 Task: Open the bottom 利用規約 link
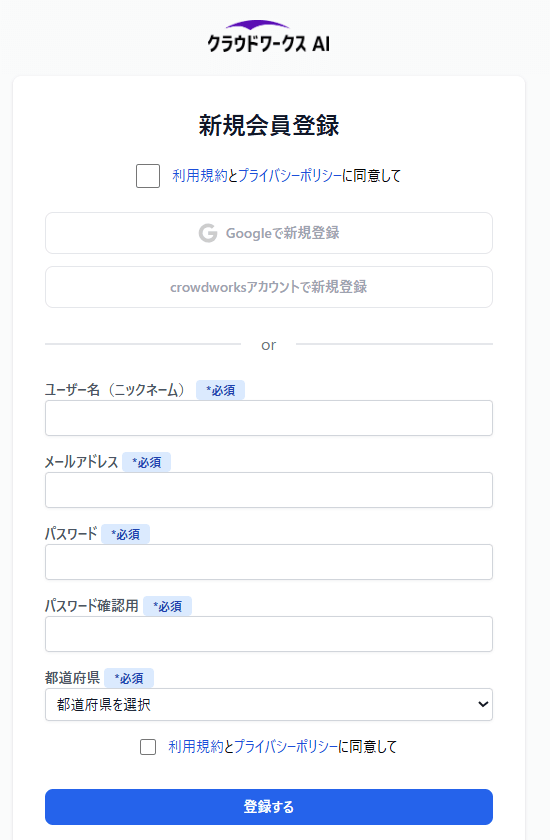click(196, 747)
